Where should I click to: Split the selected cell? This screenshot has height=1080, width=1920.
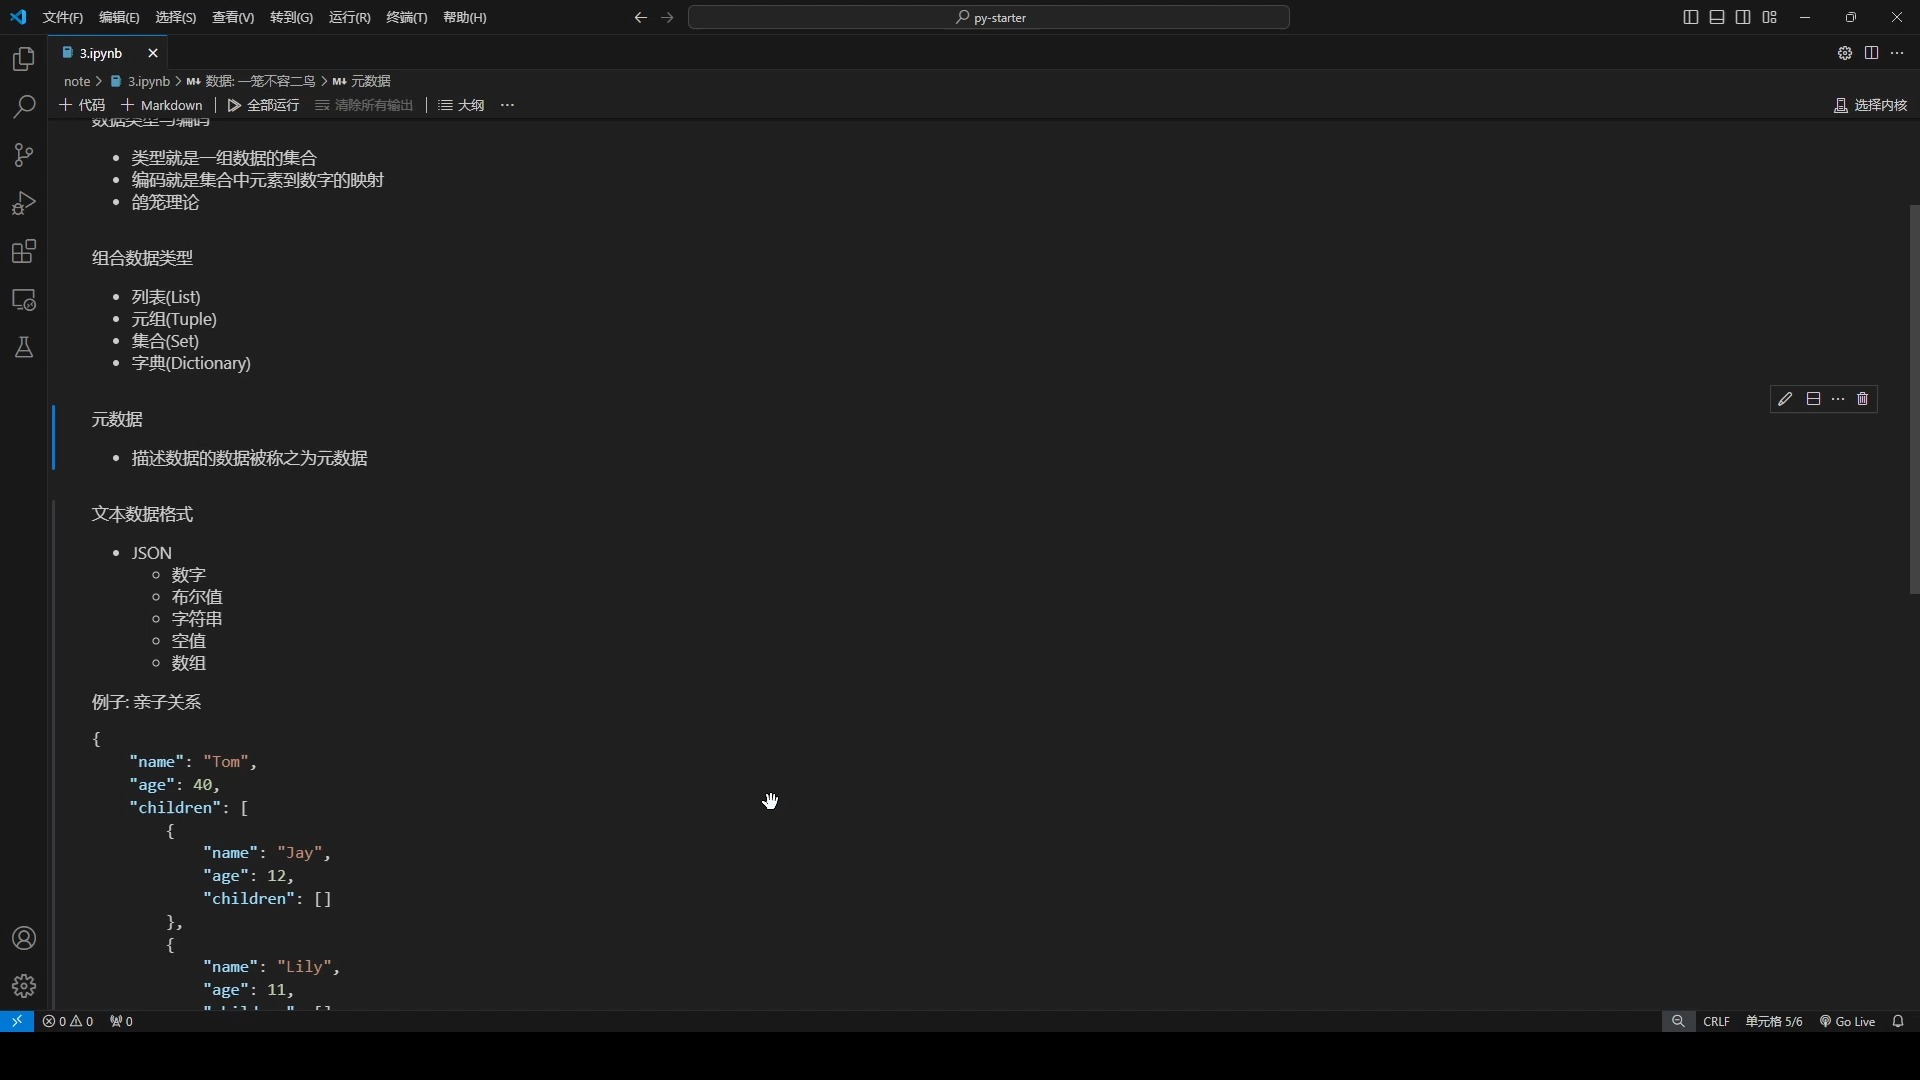coord(1813,399)
